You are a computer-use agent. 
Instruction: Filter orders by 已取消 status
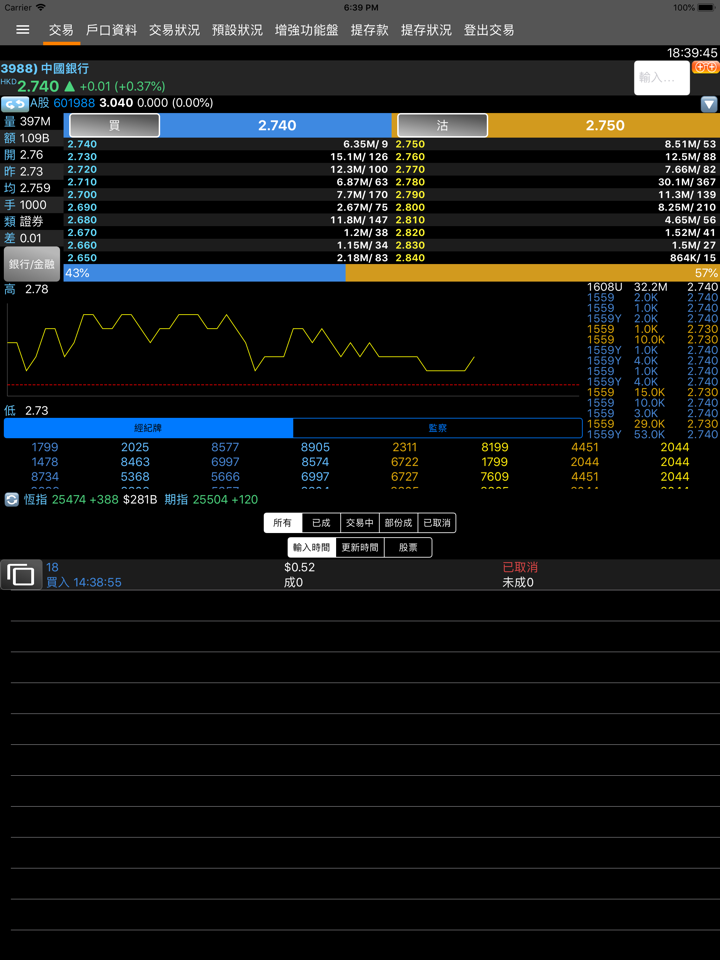pyautogui.click(x=437, y=523)
